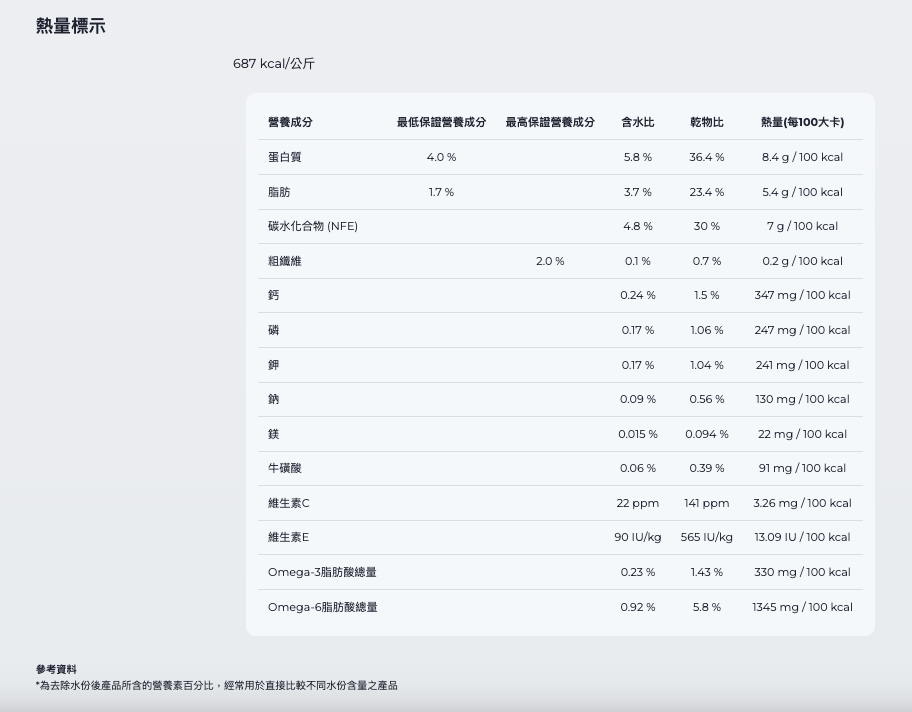Screen dimensions: 912x712
Task: Click the 熱量標示 section heading
Action: (x=70, y=27)
